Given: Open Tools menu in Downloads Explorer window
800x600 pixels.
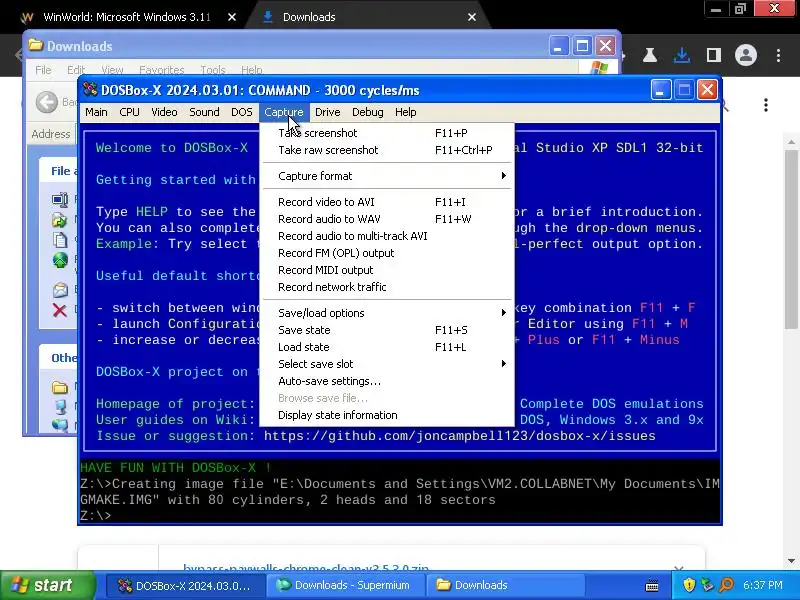Looking at the screenshot, I should coord(213,69).
